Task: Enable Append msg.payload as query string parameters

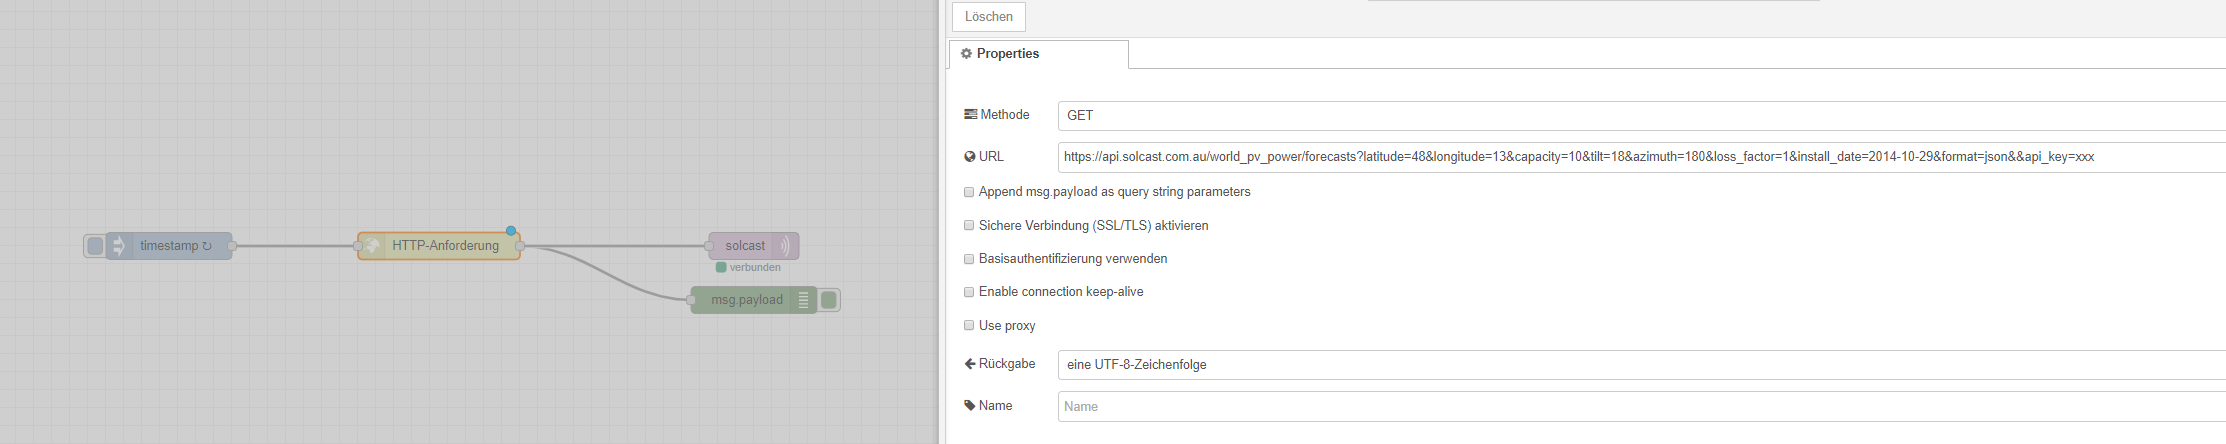Action: 969,192
